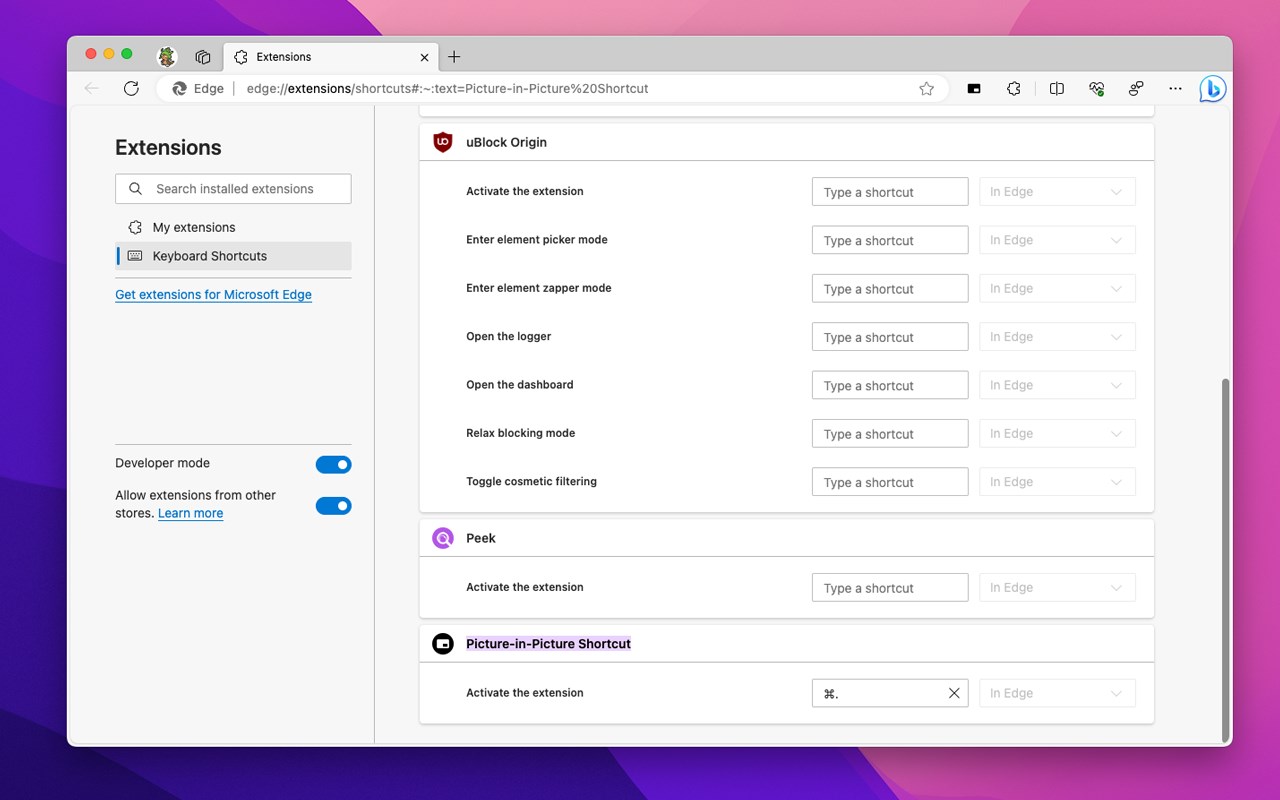
Task: Open scope dropdown for Enter element zapper mode
Action: tap(1057, 288)
